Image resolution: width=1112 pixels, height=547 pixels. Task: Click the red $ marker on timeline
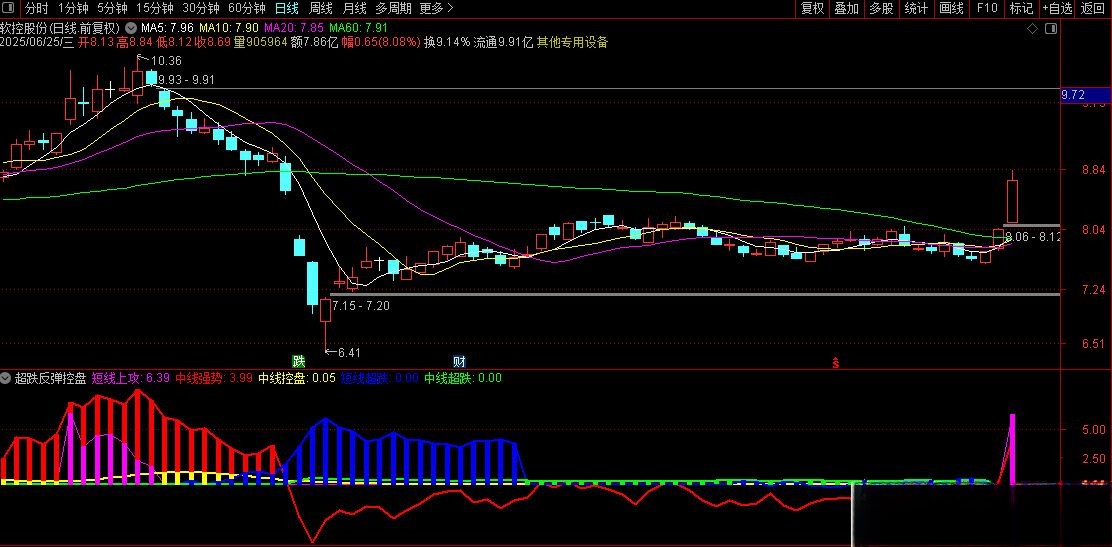click(x=835, y=362)
